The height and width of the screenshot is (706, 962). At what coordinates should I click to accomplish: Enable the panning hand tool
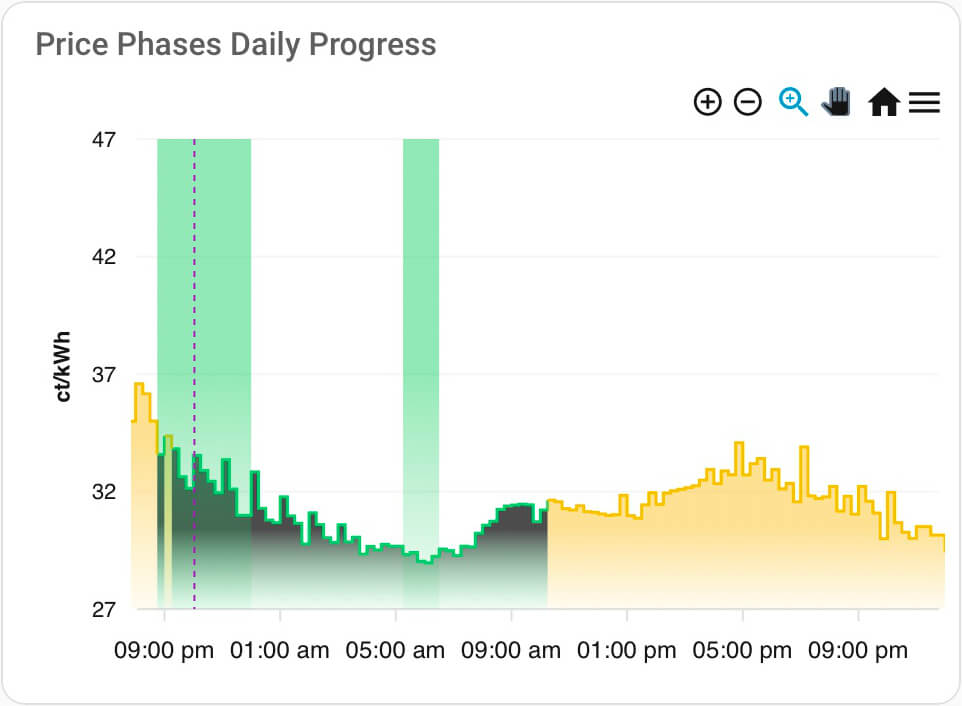836,102
